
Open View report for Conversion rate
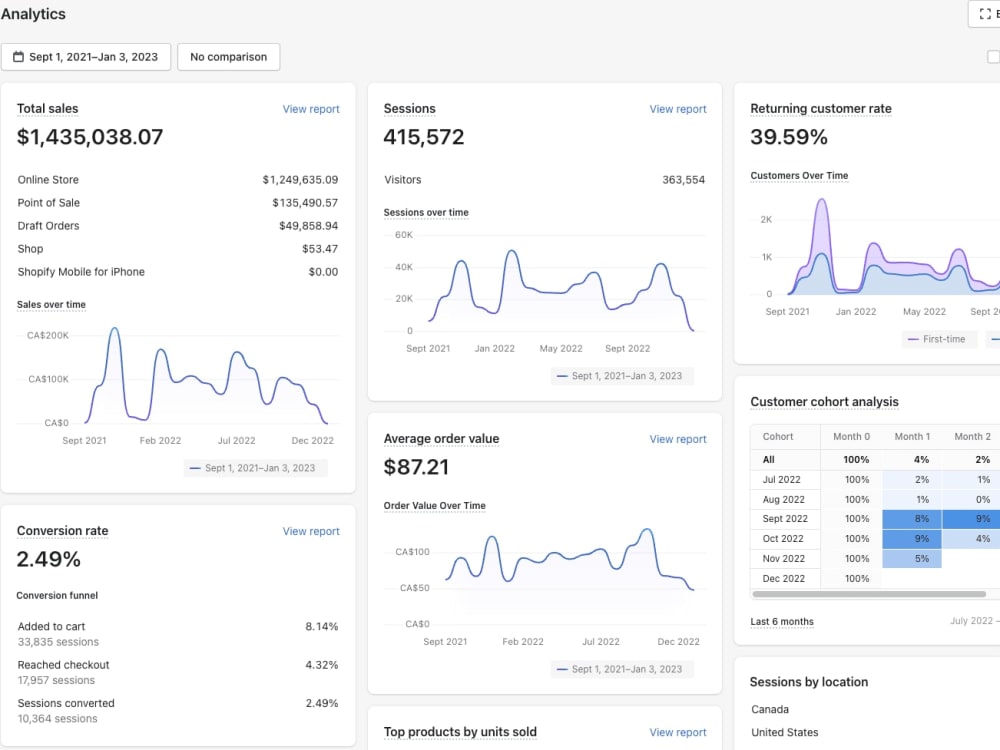(x=311, y=531)
